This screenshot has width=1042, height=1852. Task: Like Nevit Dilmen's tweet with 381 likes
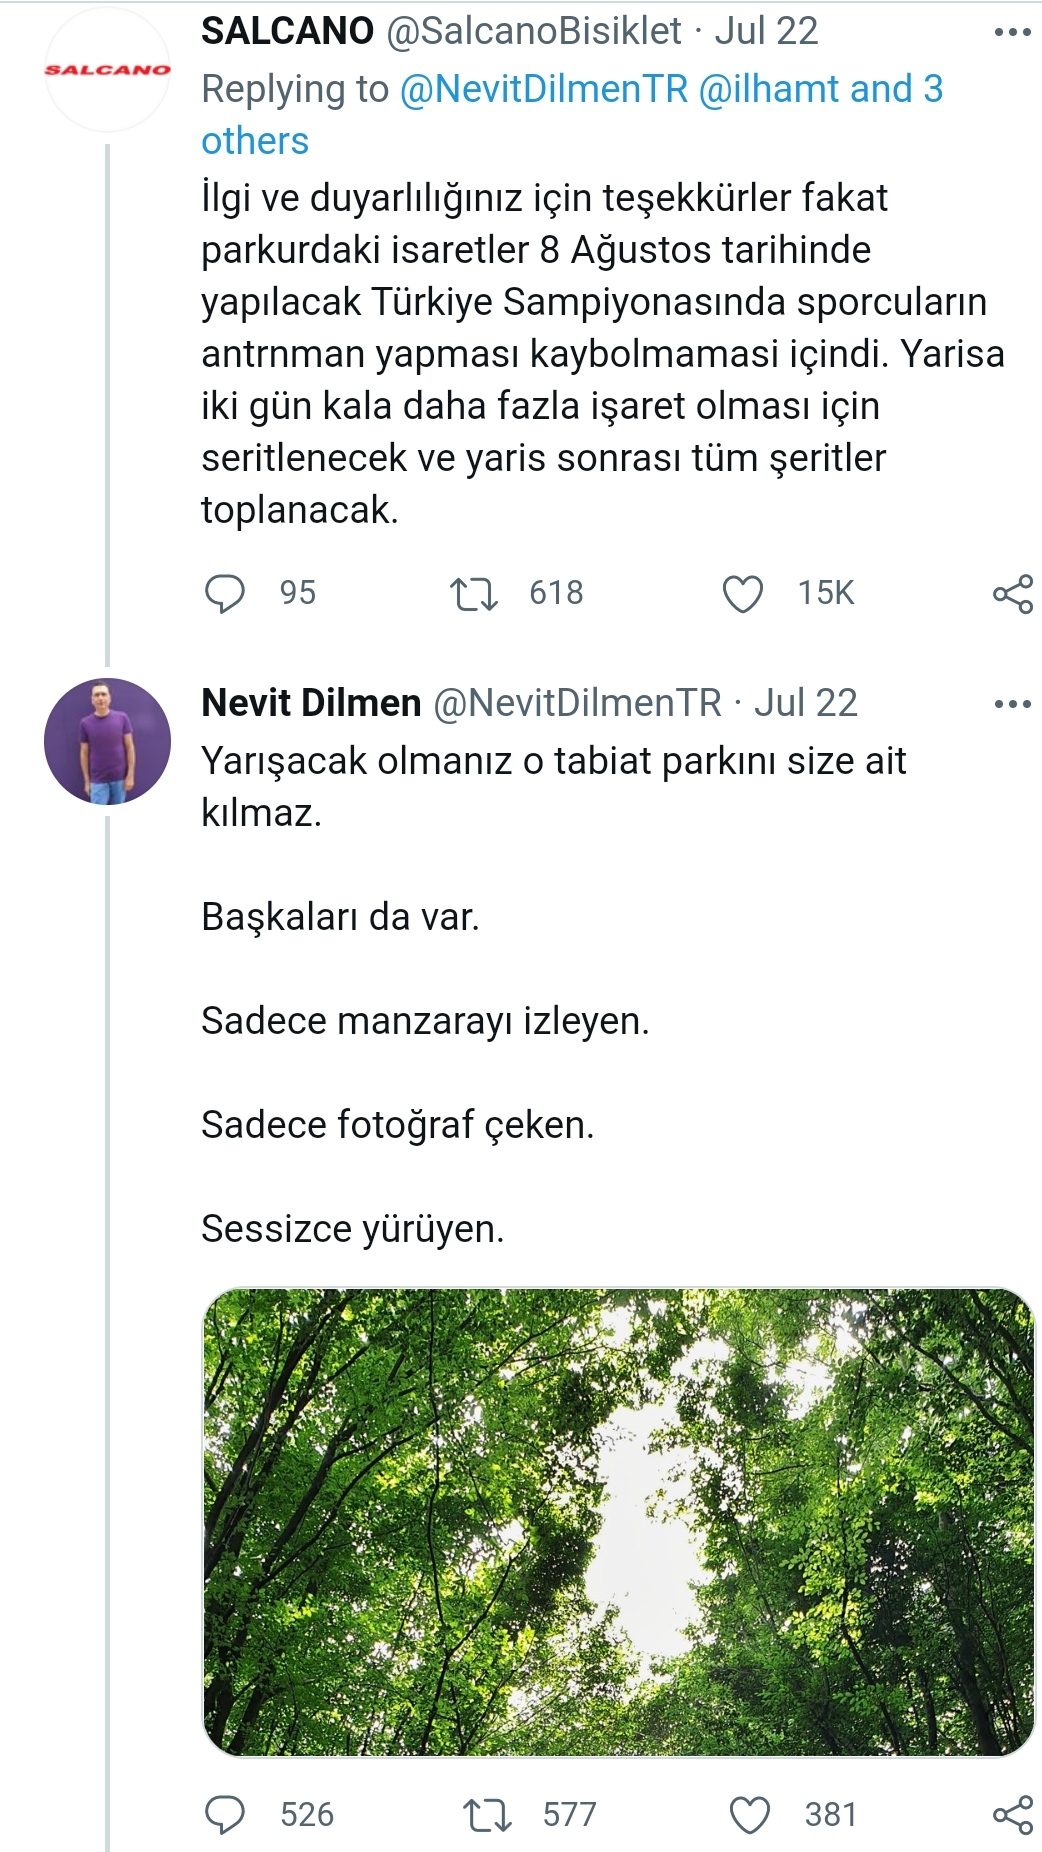point(749,1815)
